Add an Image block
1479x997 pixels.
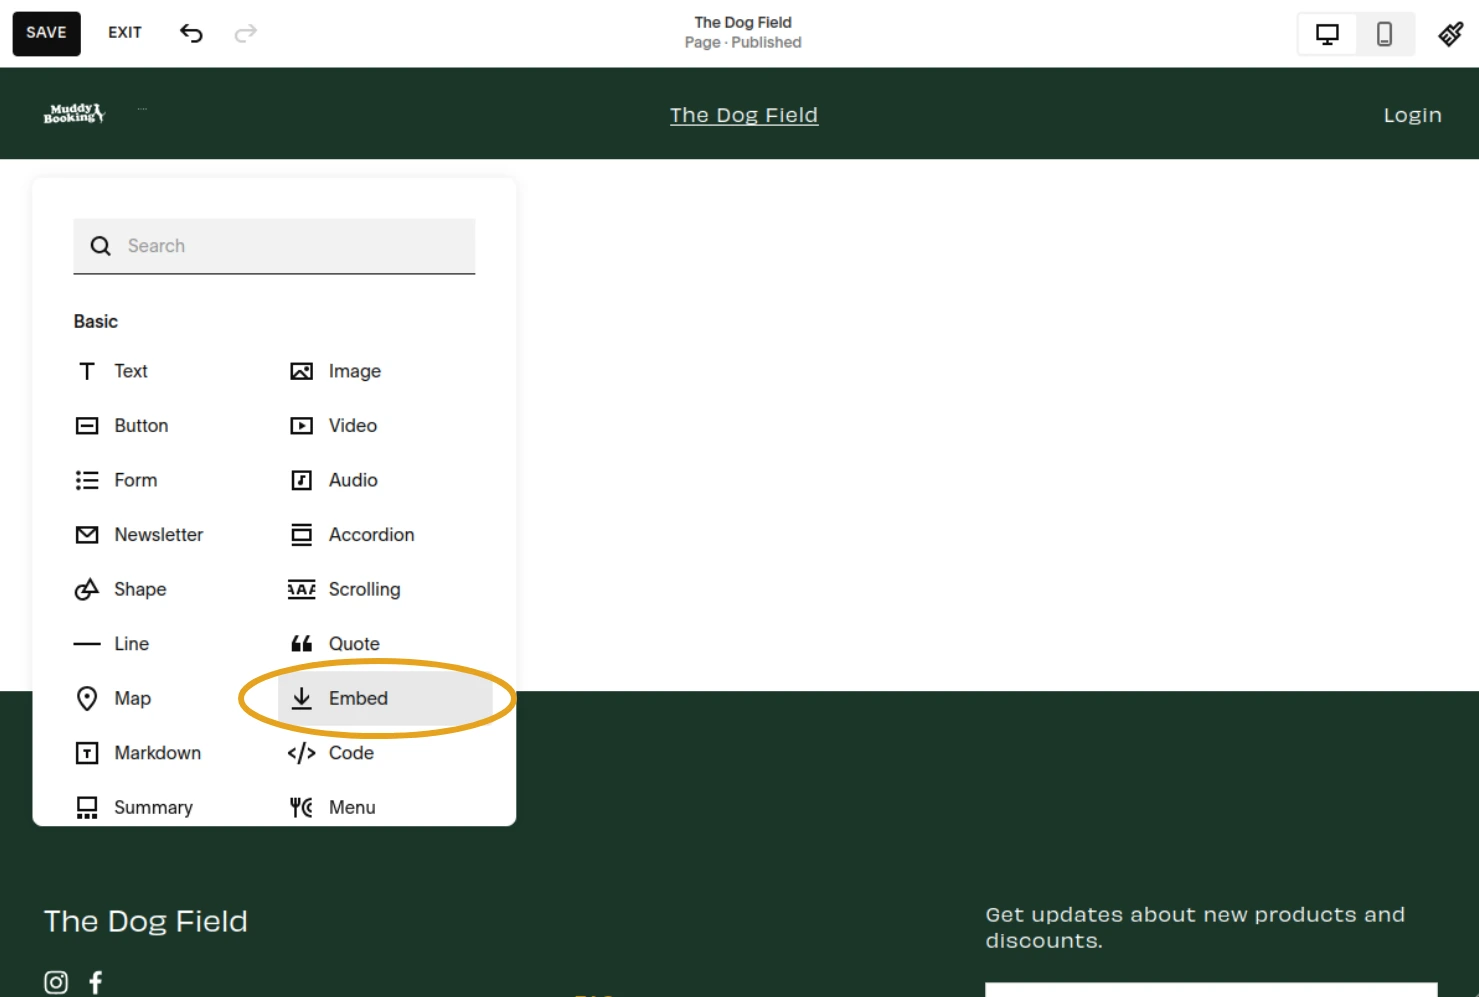[x=354, y=371]
